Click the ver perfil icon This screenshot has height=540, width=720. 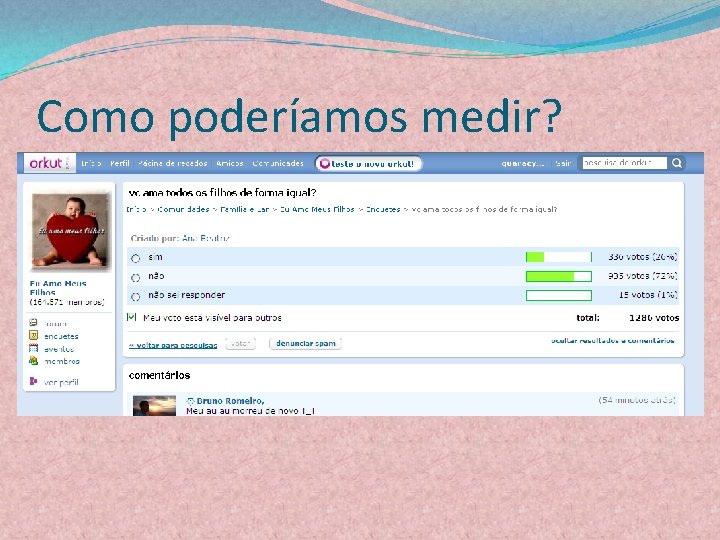[34, 381]
